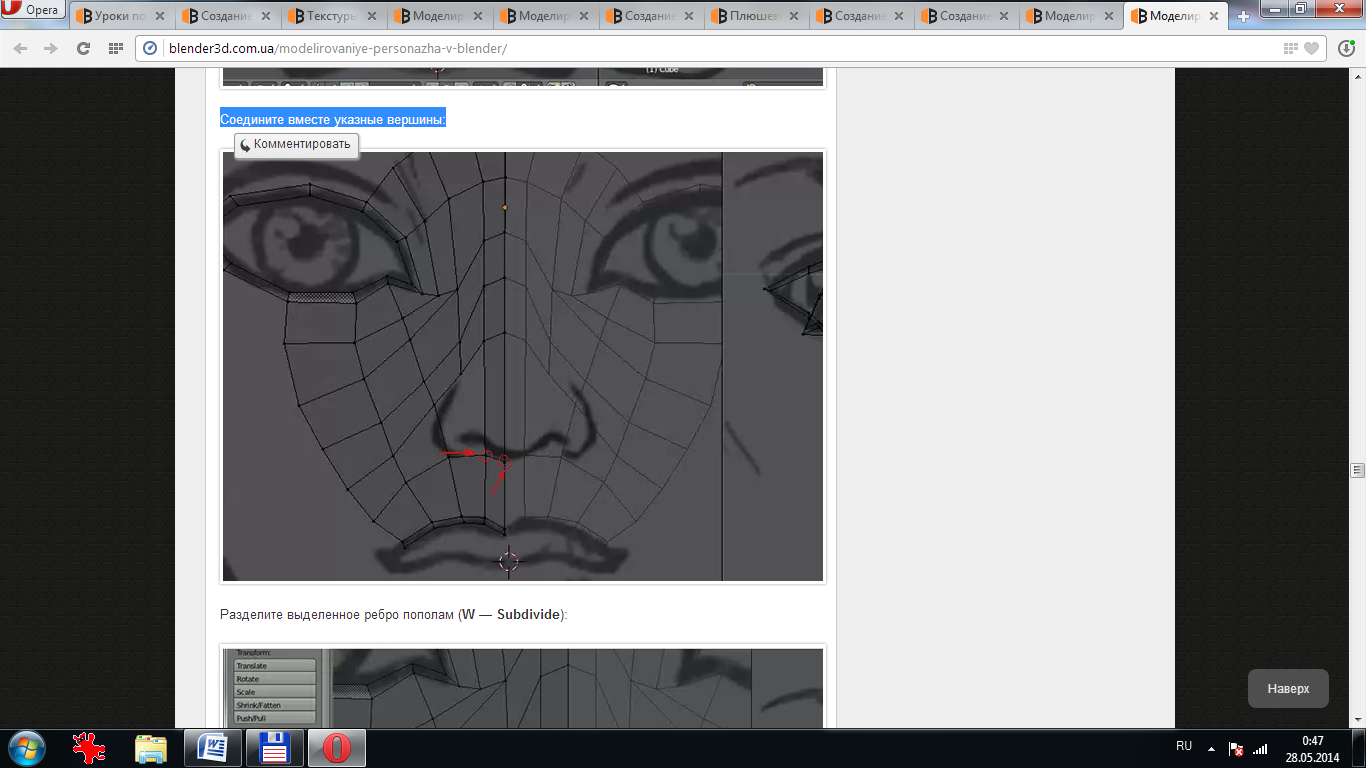Reload the current page

[83, 48]
